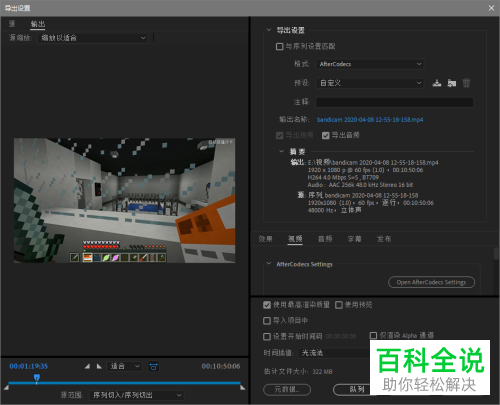Collapse AfterCodecs Settings section
500x405 pixels.
269,264
